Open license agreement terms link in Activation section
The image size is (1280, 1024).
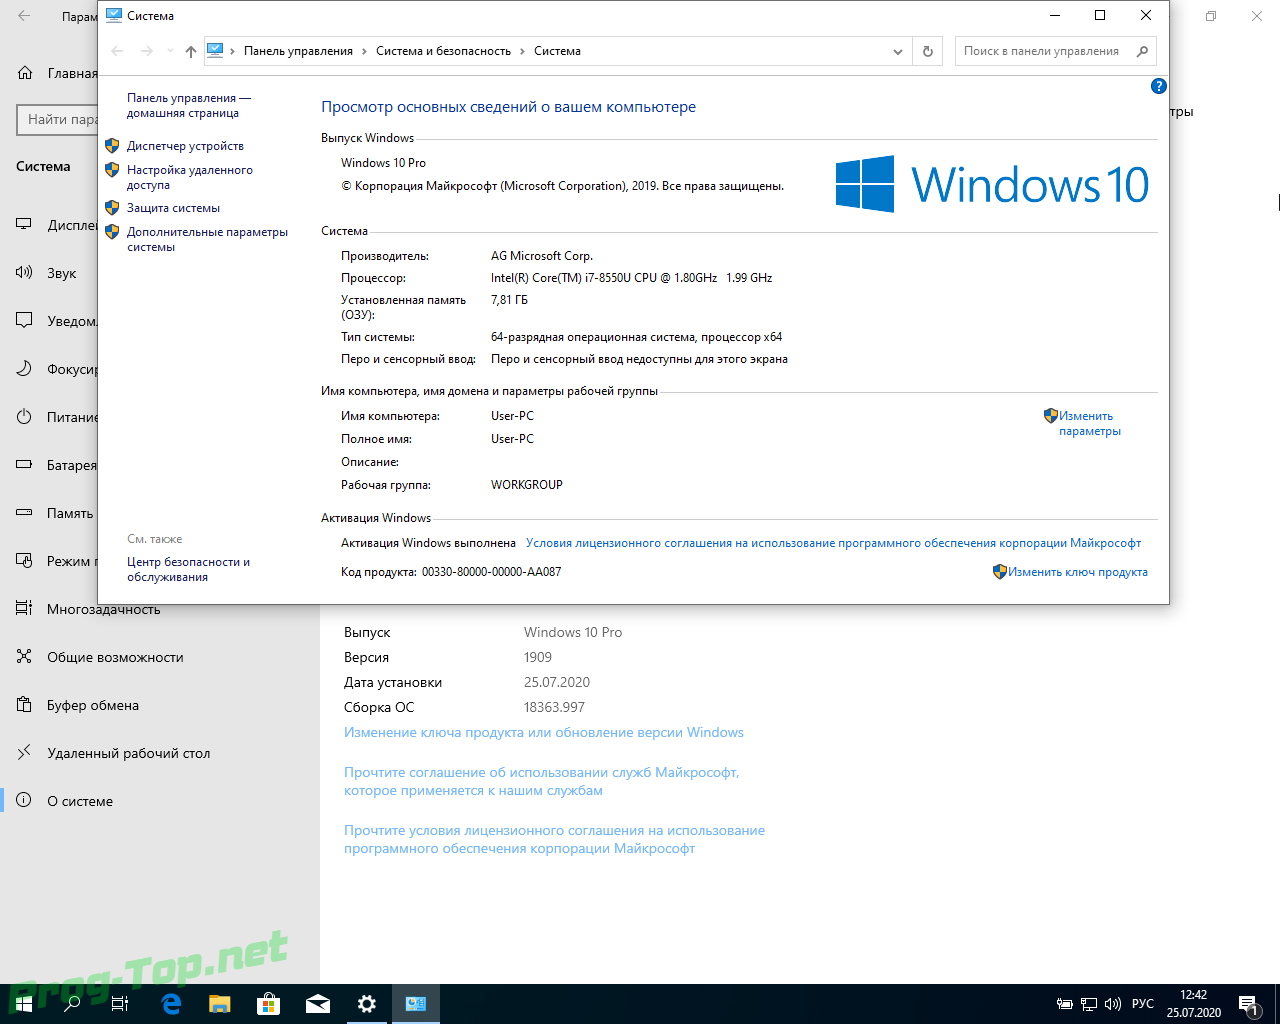click(x=833, y=543)
